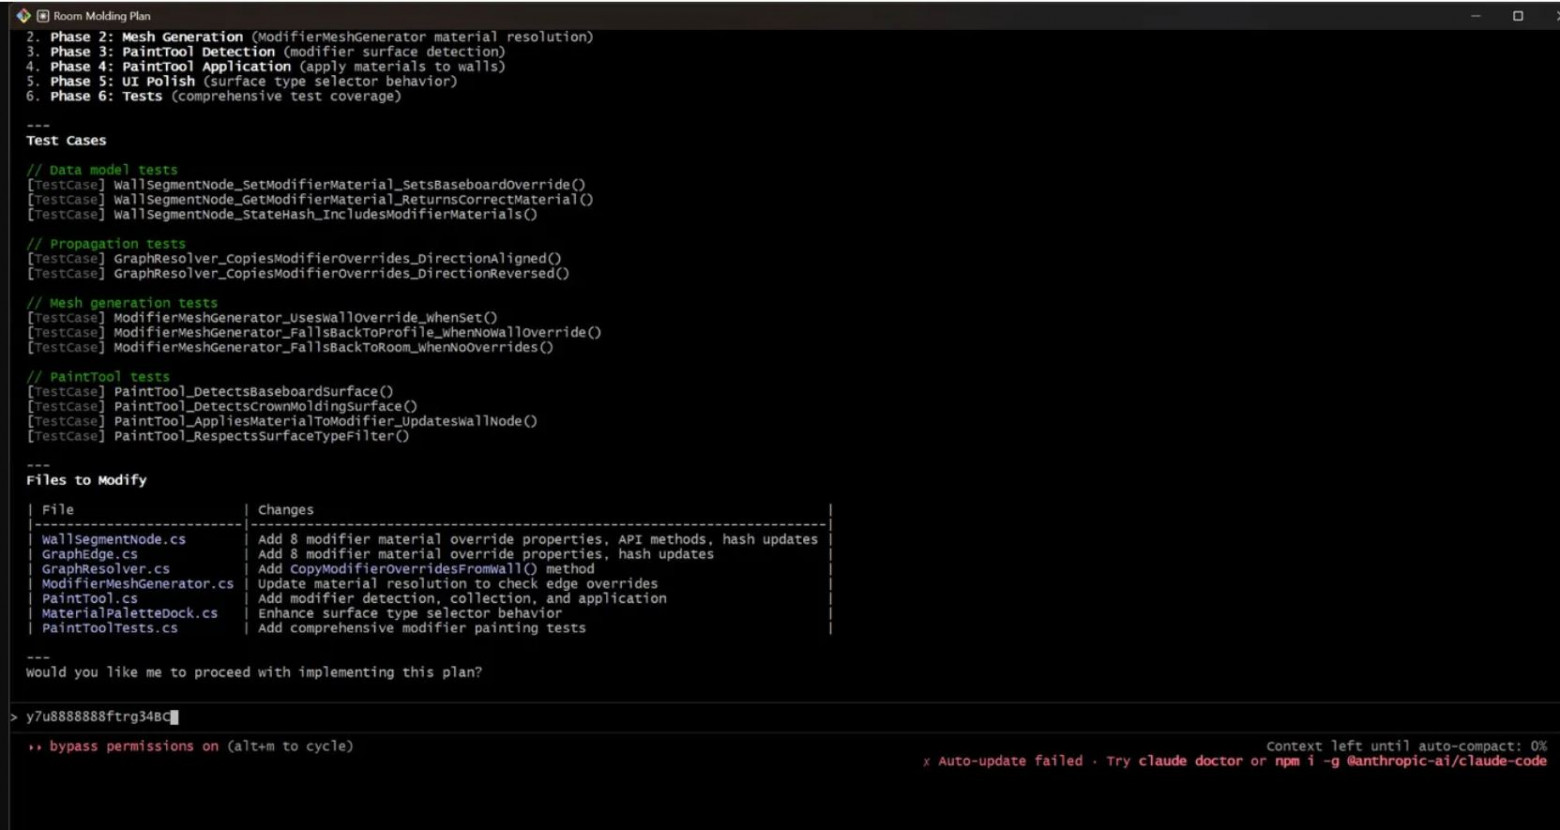Viewport: 1560px width, 830px height.
Task: Select the GraphEdge.cs file name
Action: point(90,554)
